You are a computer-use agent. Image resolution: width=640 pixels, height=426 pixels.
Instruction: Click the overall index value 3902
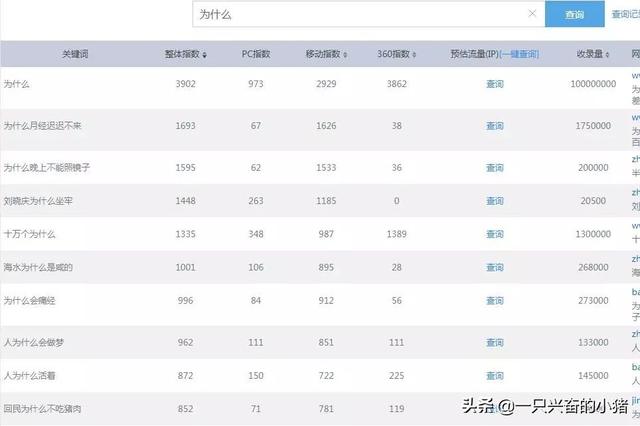point(186,84)
